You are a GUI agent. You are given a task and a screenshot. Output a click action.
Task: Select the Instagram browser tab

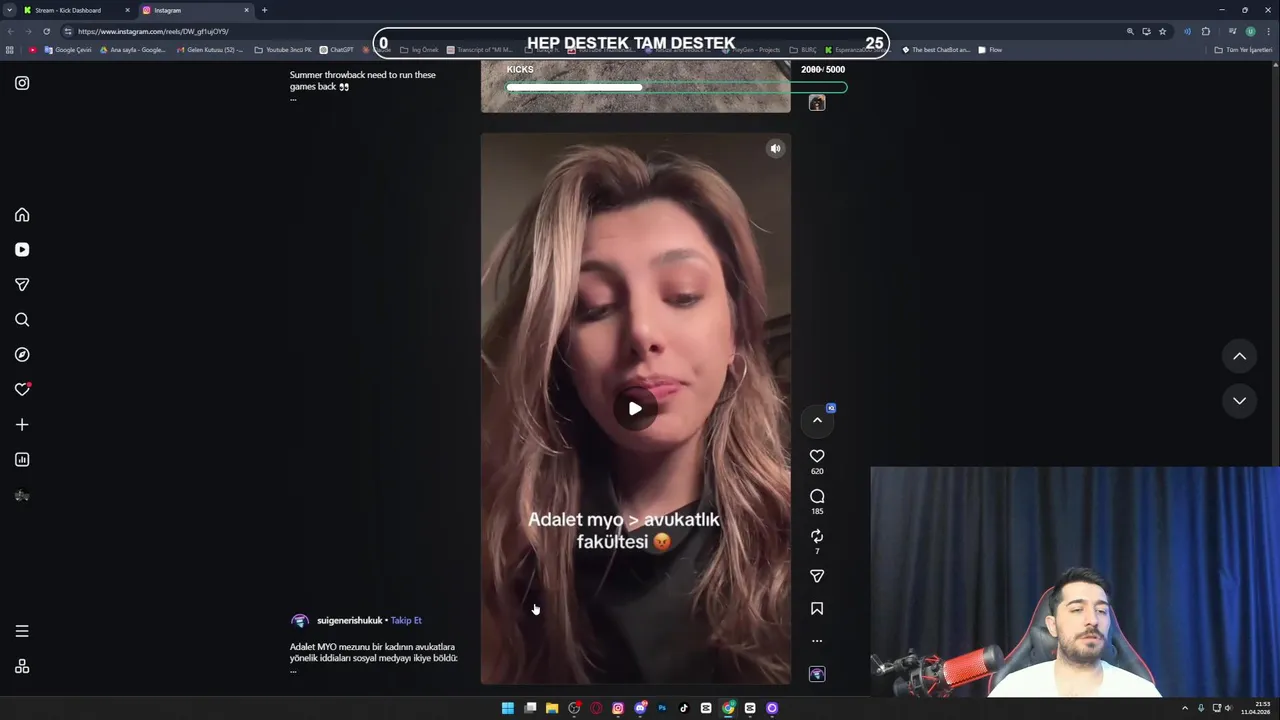pyautogui.click(x=195, y=10)
